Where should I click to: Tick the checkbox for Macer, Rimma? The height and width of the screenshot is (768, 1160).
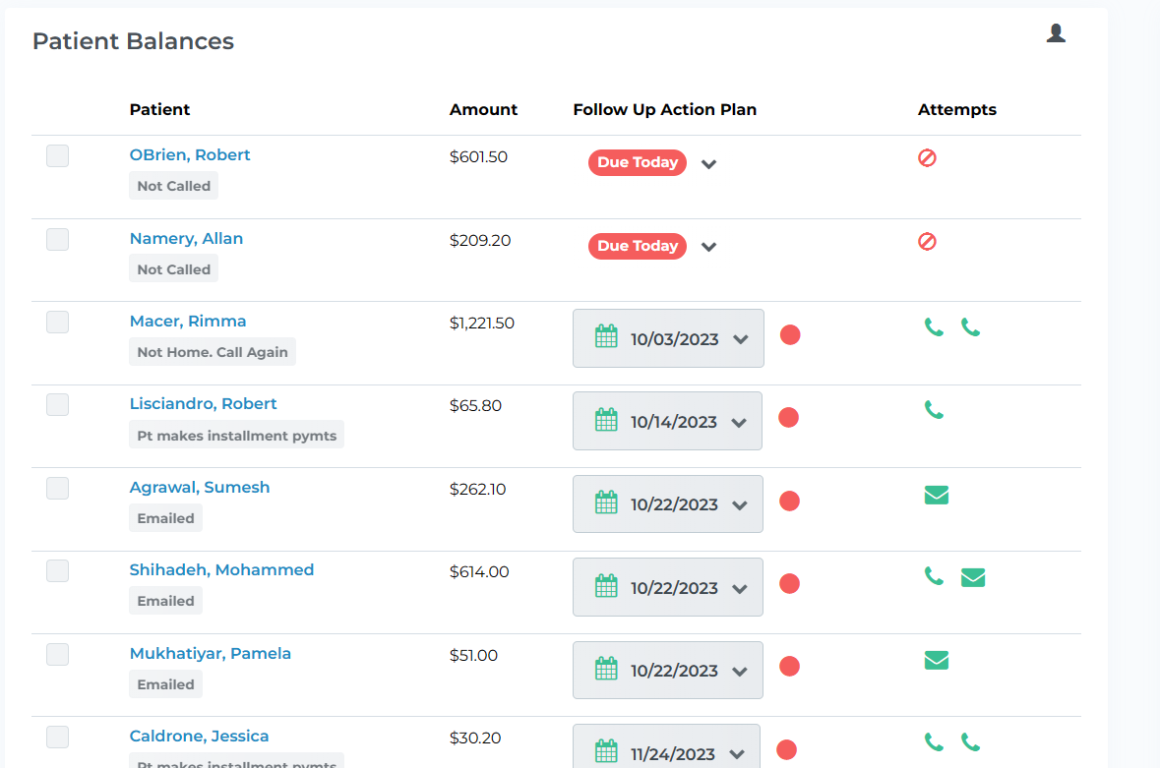pyautogui.click(x=58, y=322)
